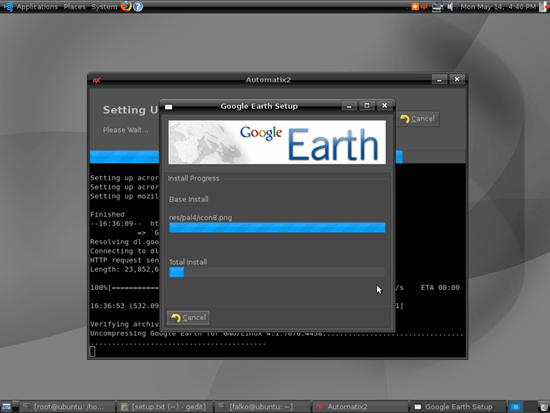This screenshot has height=413, width=550.
Task: Click the Base Install progress bar
Action: tap(277, 227)
